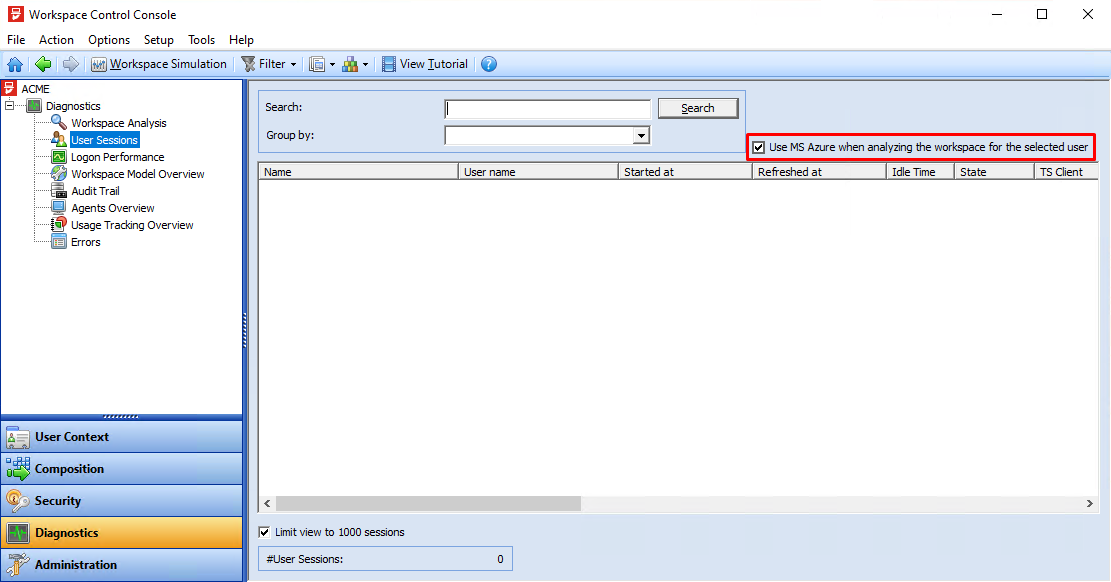Click the Logon Performance chart icon
This screenshot has height=582, width=1111.
tap(59, 157)
